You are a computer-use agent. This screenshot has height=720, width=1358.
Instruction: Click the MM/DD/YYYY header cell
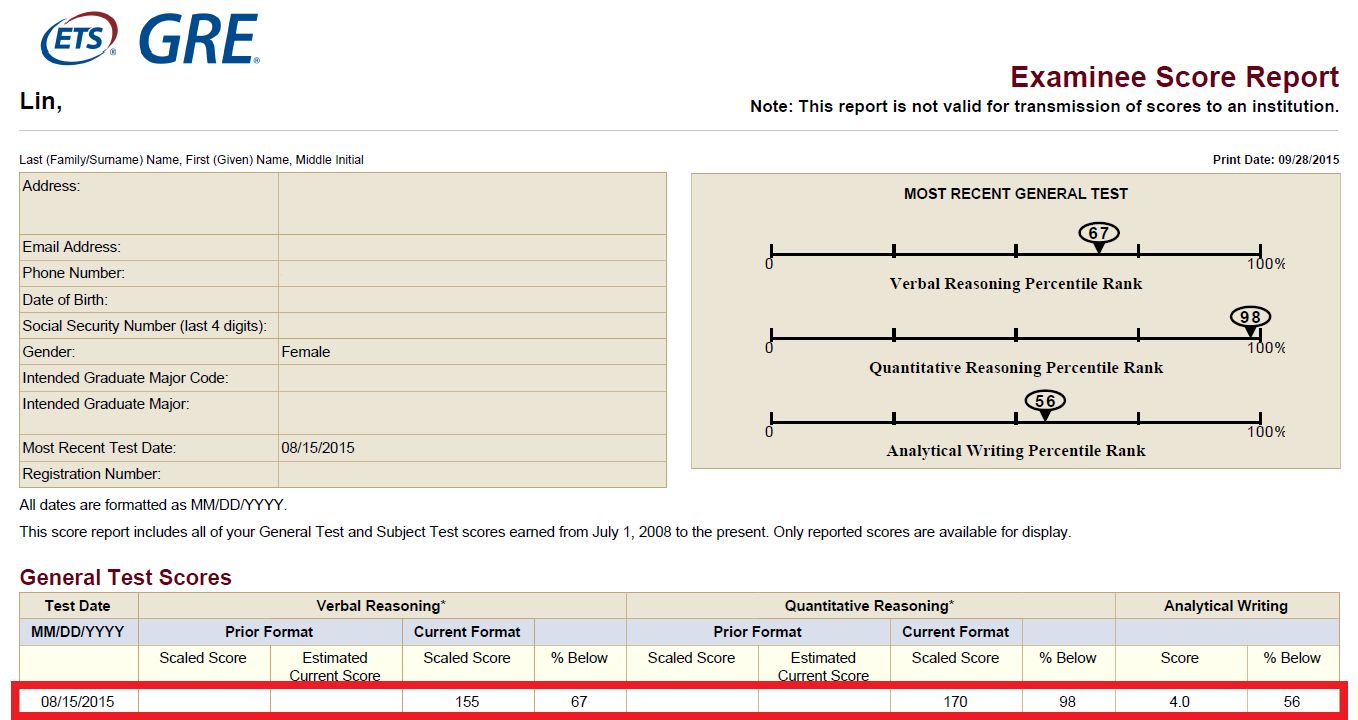[x=78, y=632]
